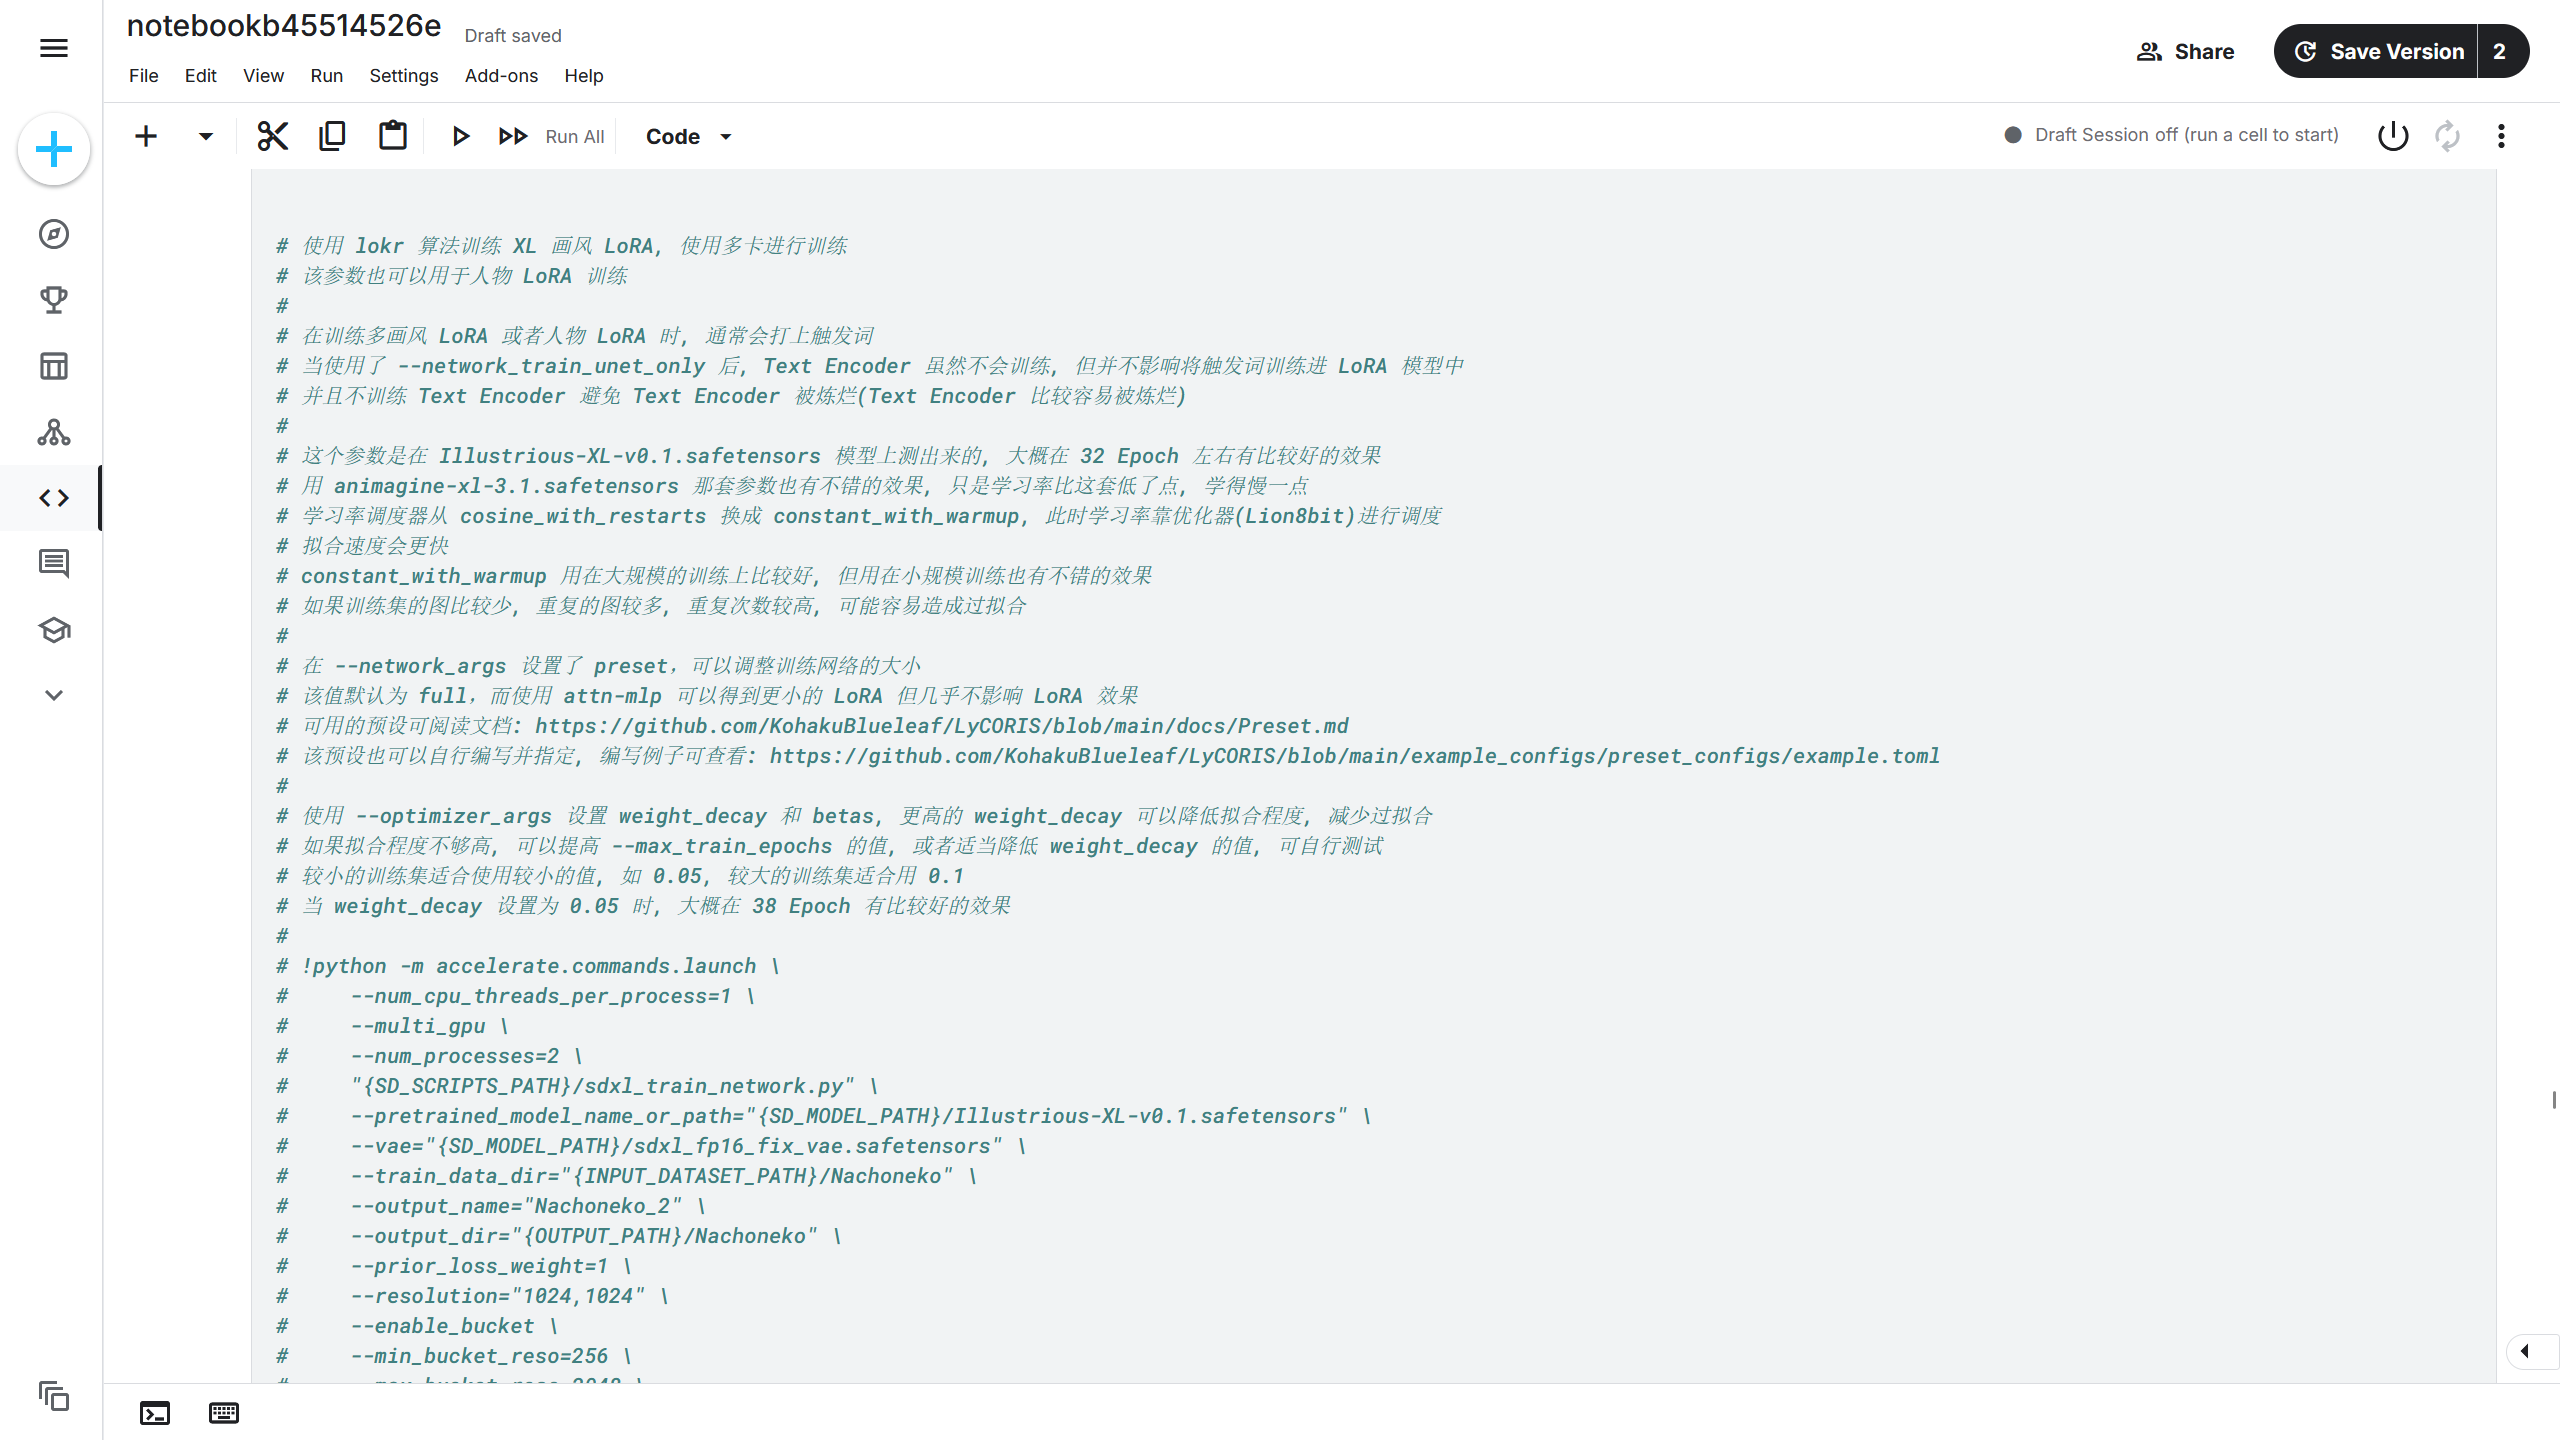This screenshot has width=2560, height=1440.
Task: Click the Save Version button
Action: coord(2378,52)
